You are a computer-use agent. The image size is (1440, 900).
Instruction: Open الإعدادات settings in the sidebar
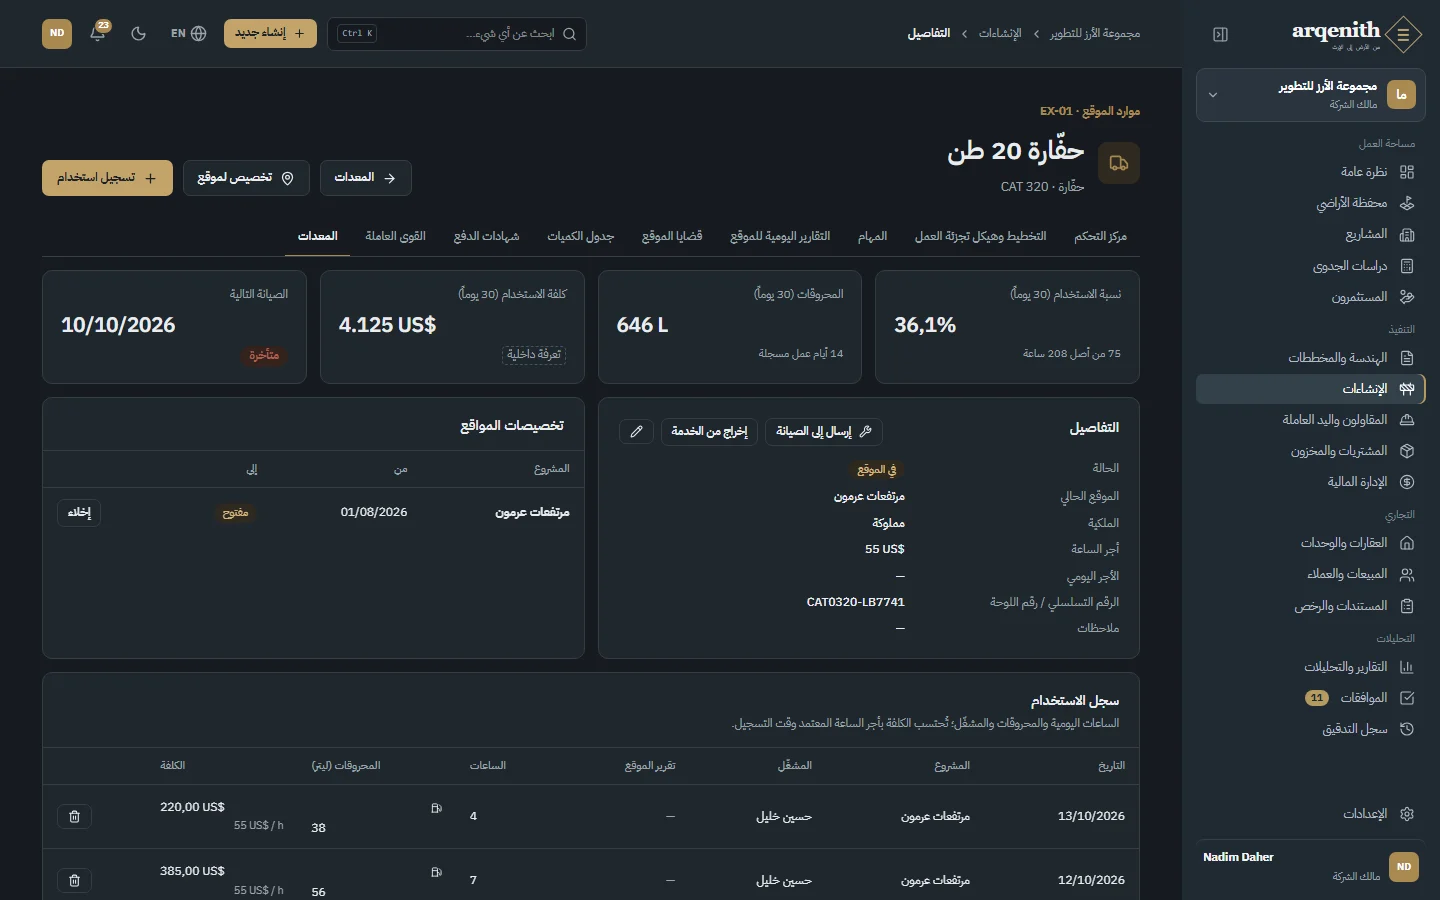[x=1310, y=814]
